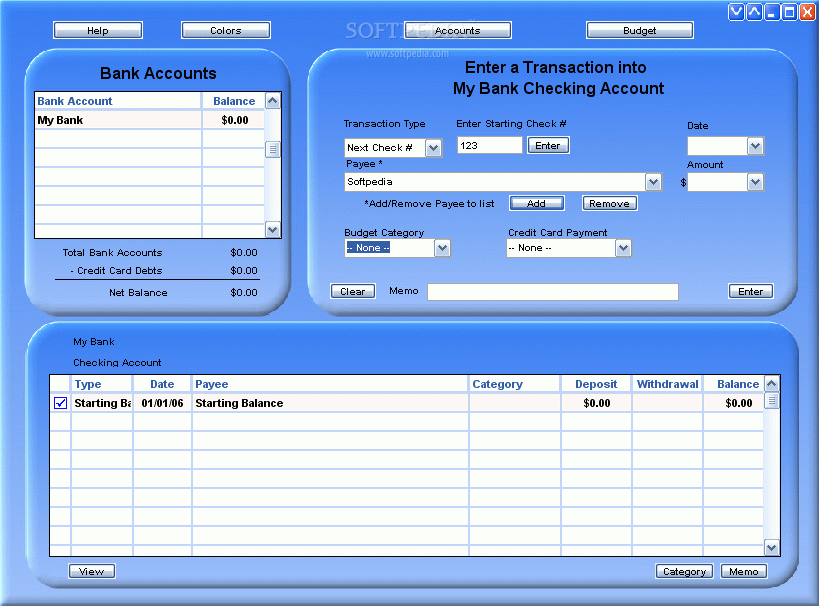The image size is (819, 606).
Task: Click the Total Bank Accounts $0.00 value
Action: tap(244, 252)
